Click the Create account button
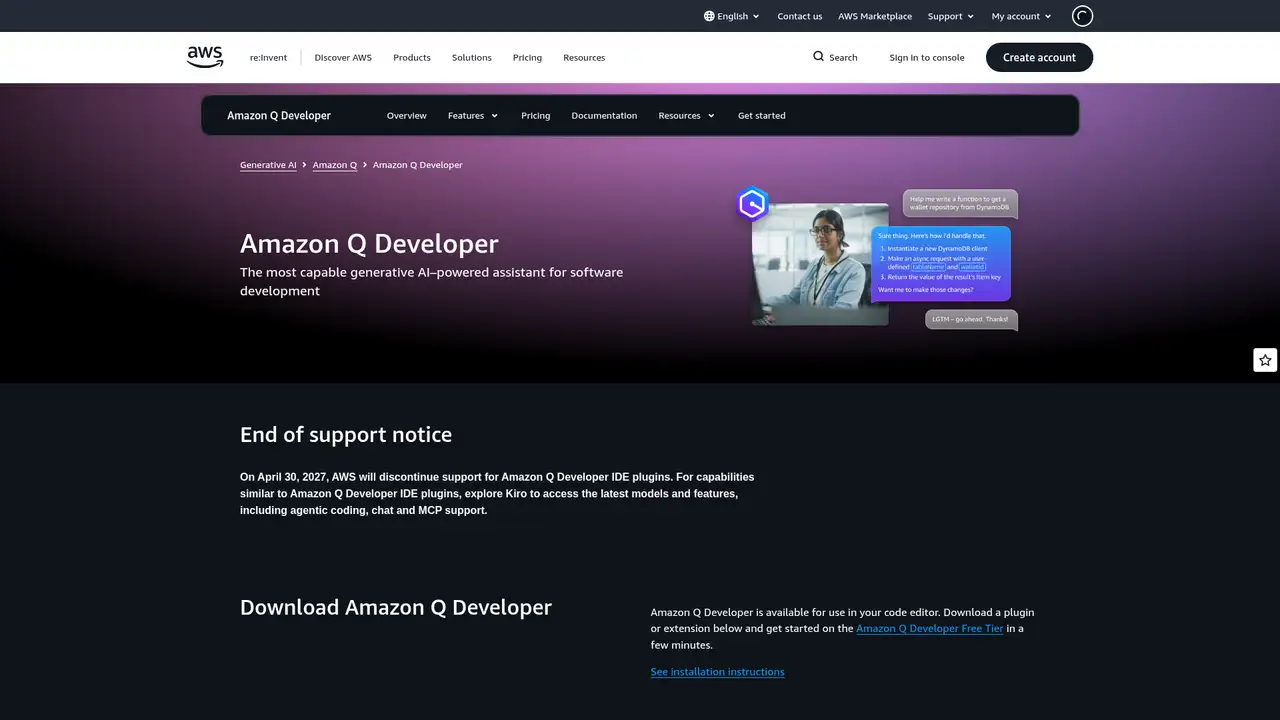 pyautogui.click(x=1039, y=57)
